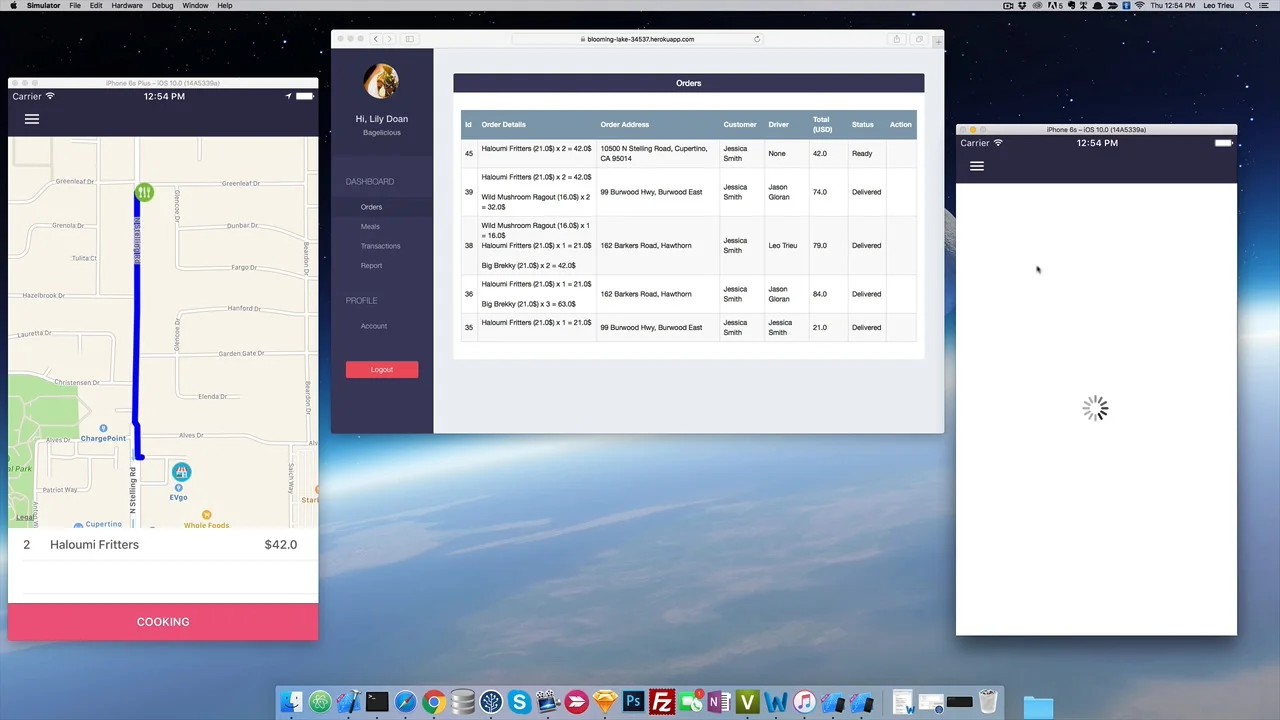Click the ChargePoint label on map
The height and width of the screenshot is (720, 1280).
[103, 439]
